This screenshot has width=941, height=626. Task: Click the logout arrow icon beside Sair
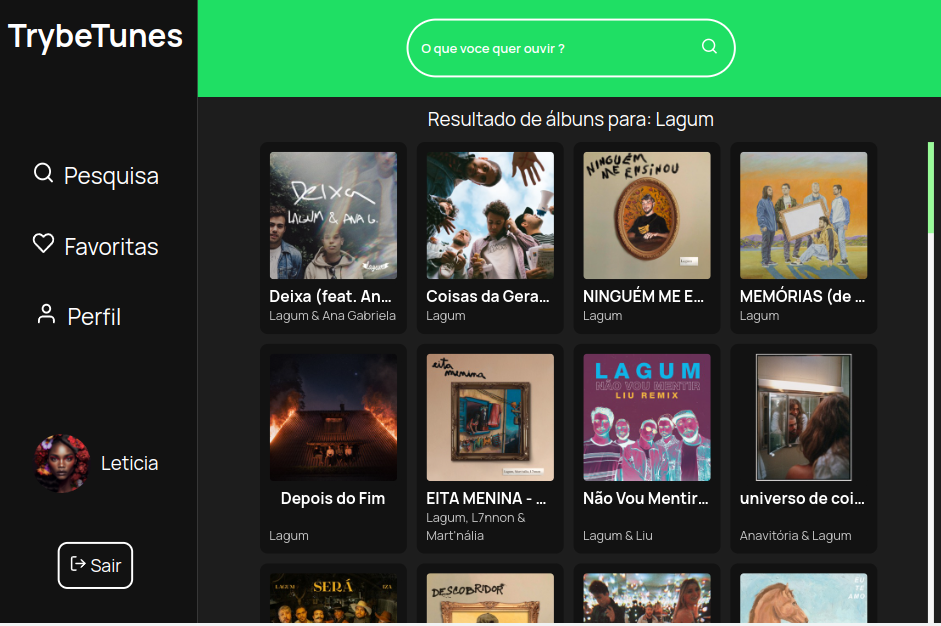click(x=78, y=565)
